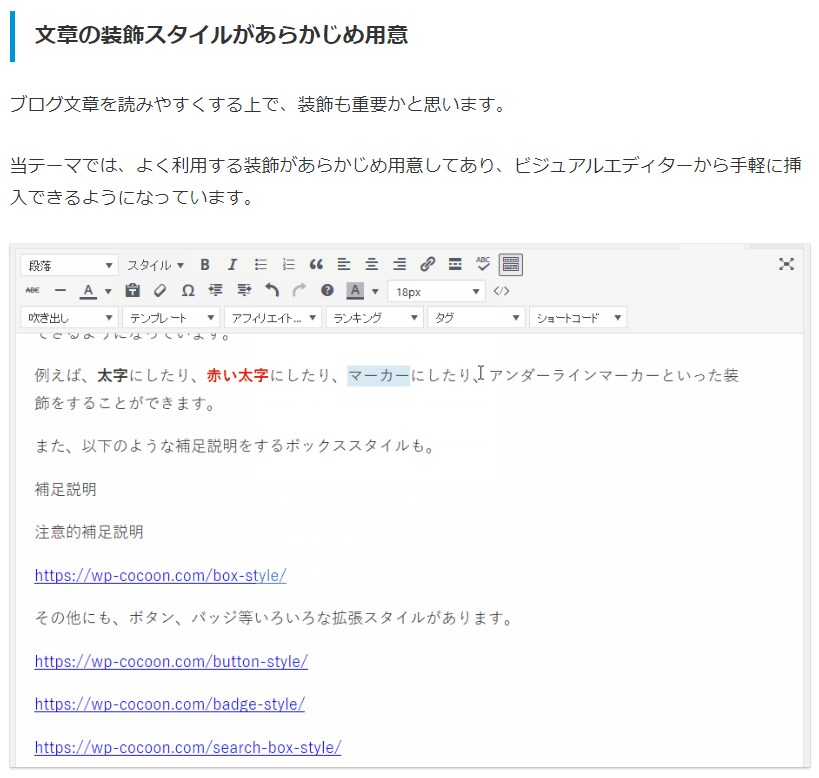819x778 pixels.
Task: Click the red 赤い太字 text
Action: coord(238,375)
